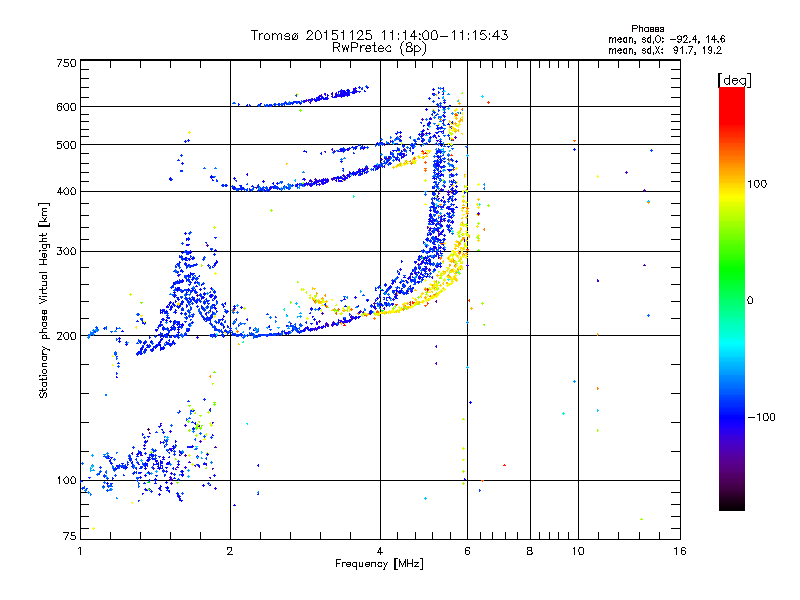Click the black bottom of the phase colorbar
This screenshot has width=800, height=600.
pos(732,503)
